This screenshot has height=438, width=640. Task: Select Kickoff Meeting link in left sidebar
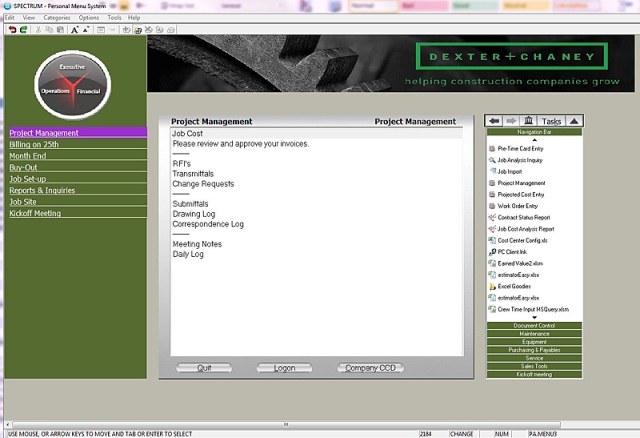78,213
